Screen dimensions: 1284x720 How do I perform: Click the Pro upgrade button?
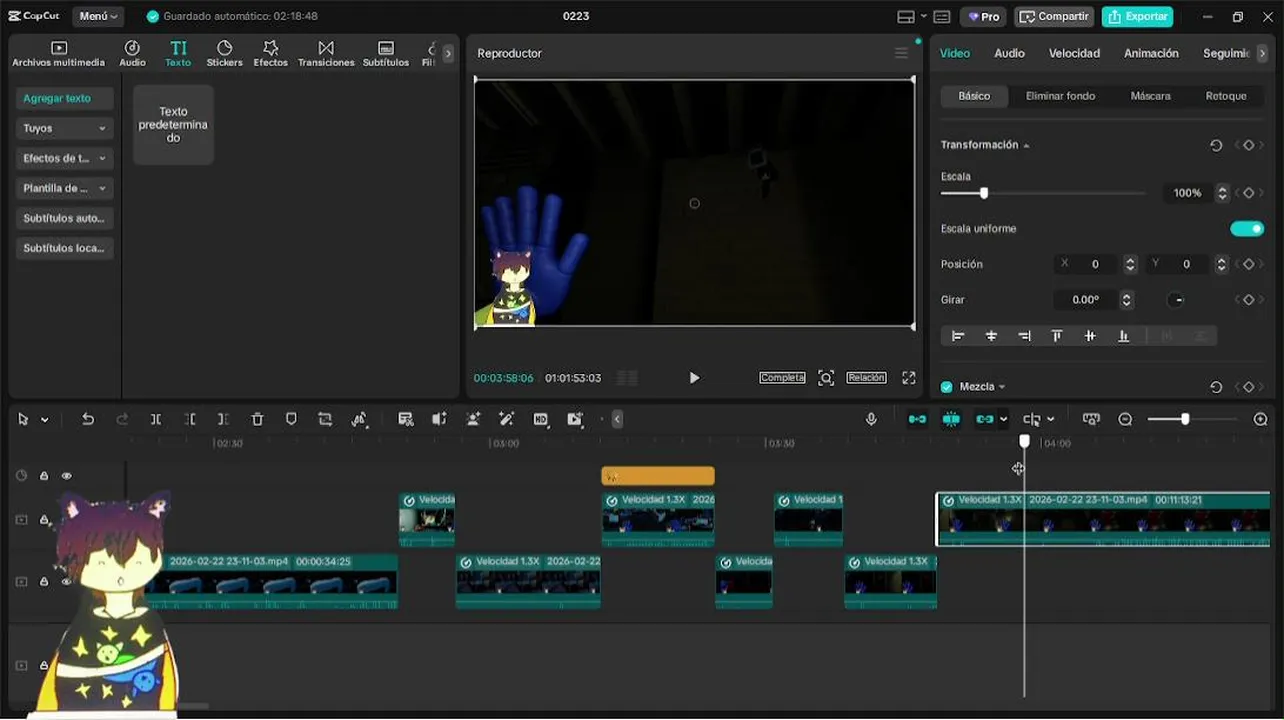[983, 16]
